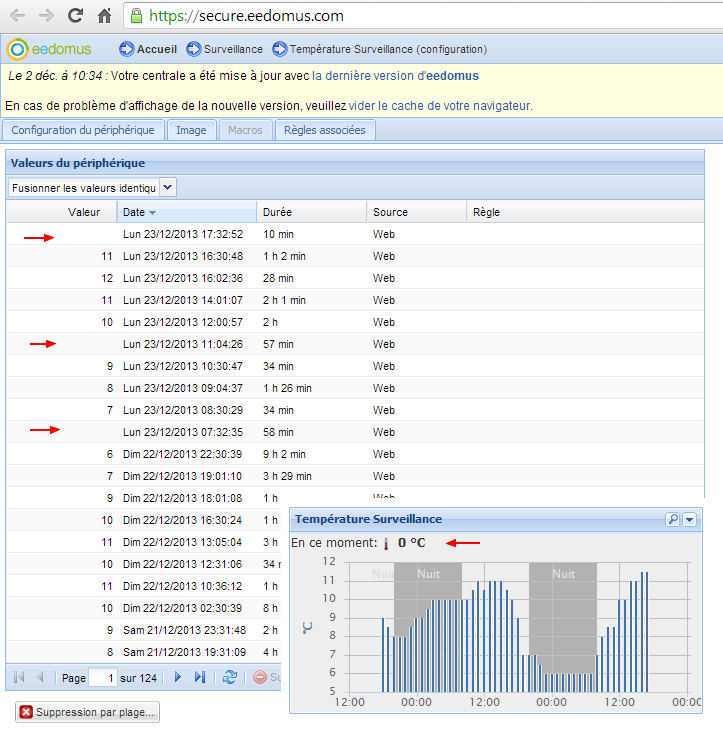Click the arrow icon beside Surveillance

point(193,49)
